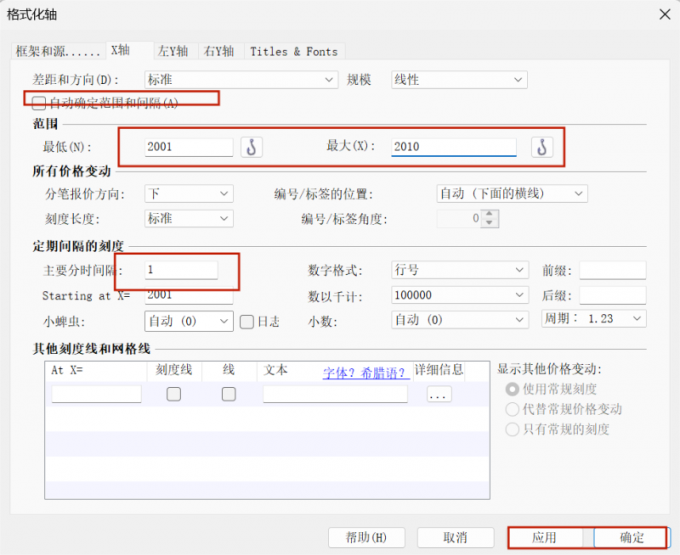Increase the 编号/标签角度 stepper value
Screen dimensions: 680x555
(490, 214)
